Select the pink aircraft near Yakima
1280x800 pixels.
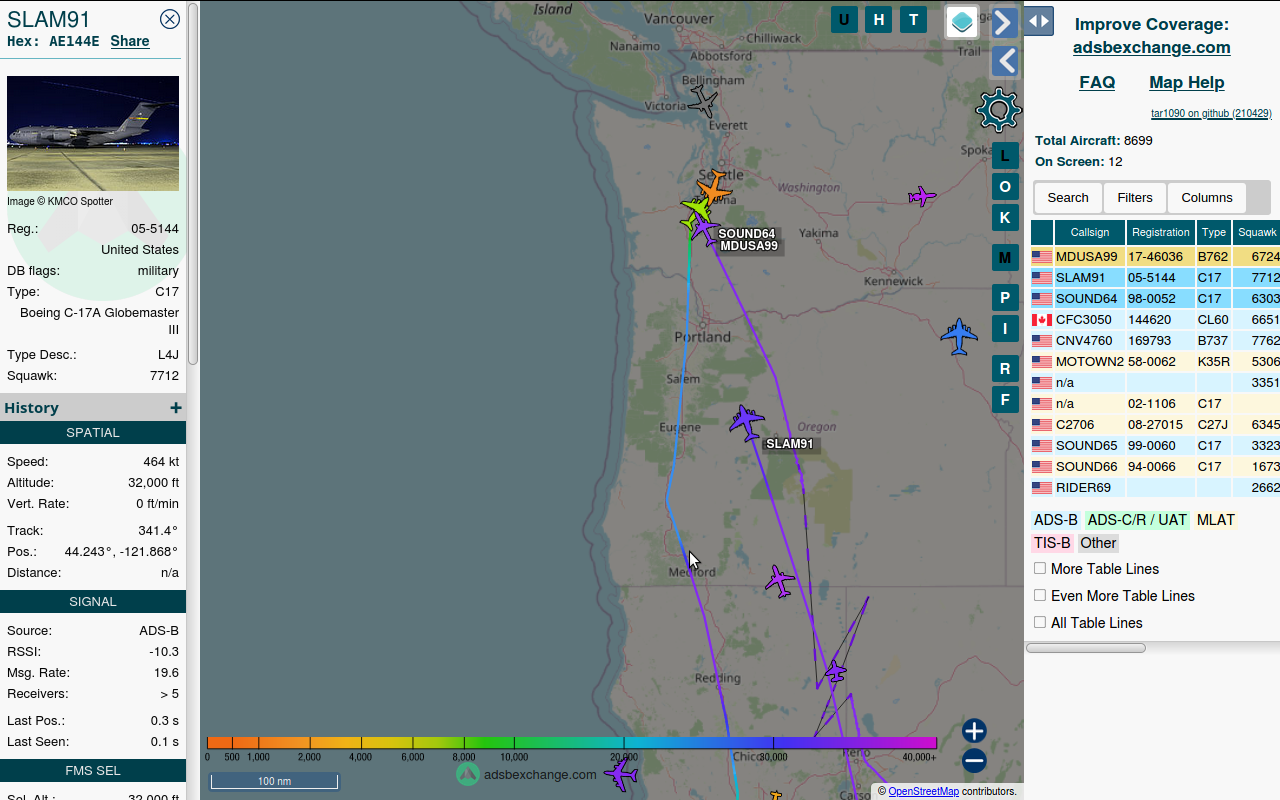pos(922,196)
